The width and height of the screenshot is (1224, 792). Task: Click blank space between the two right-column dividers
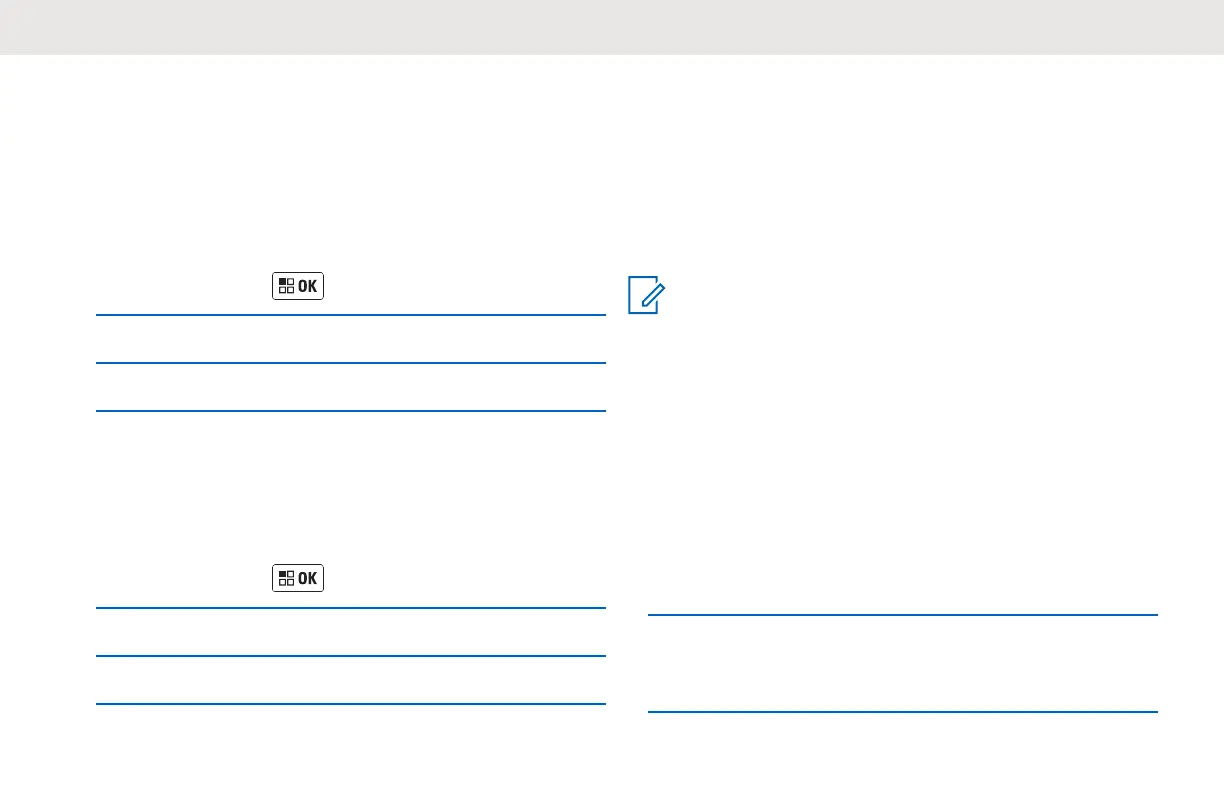902,663
